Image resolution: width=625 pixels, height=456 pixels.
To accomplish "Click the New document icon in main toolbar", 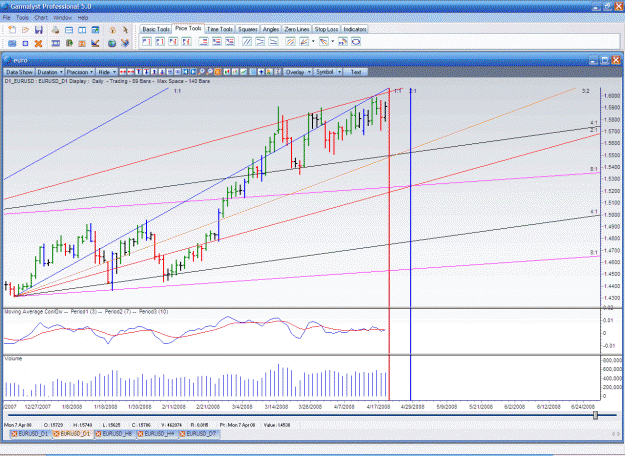I will pyautogui.click(x=12, y=30).
